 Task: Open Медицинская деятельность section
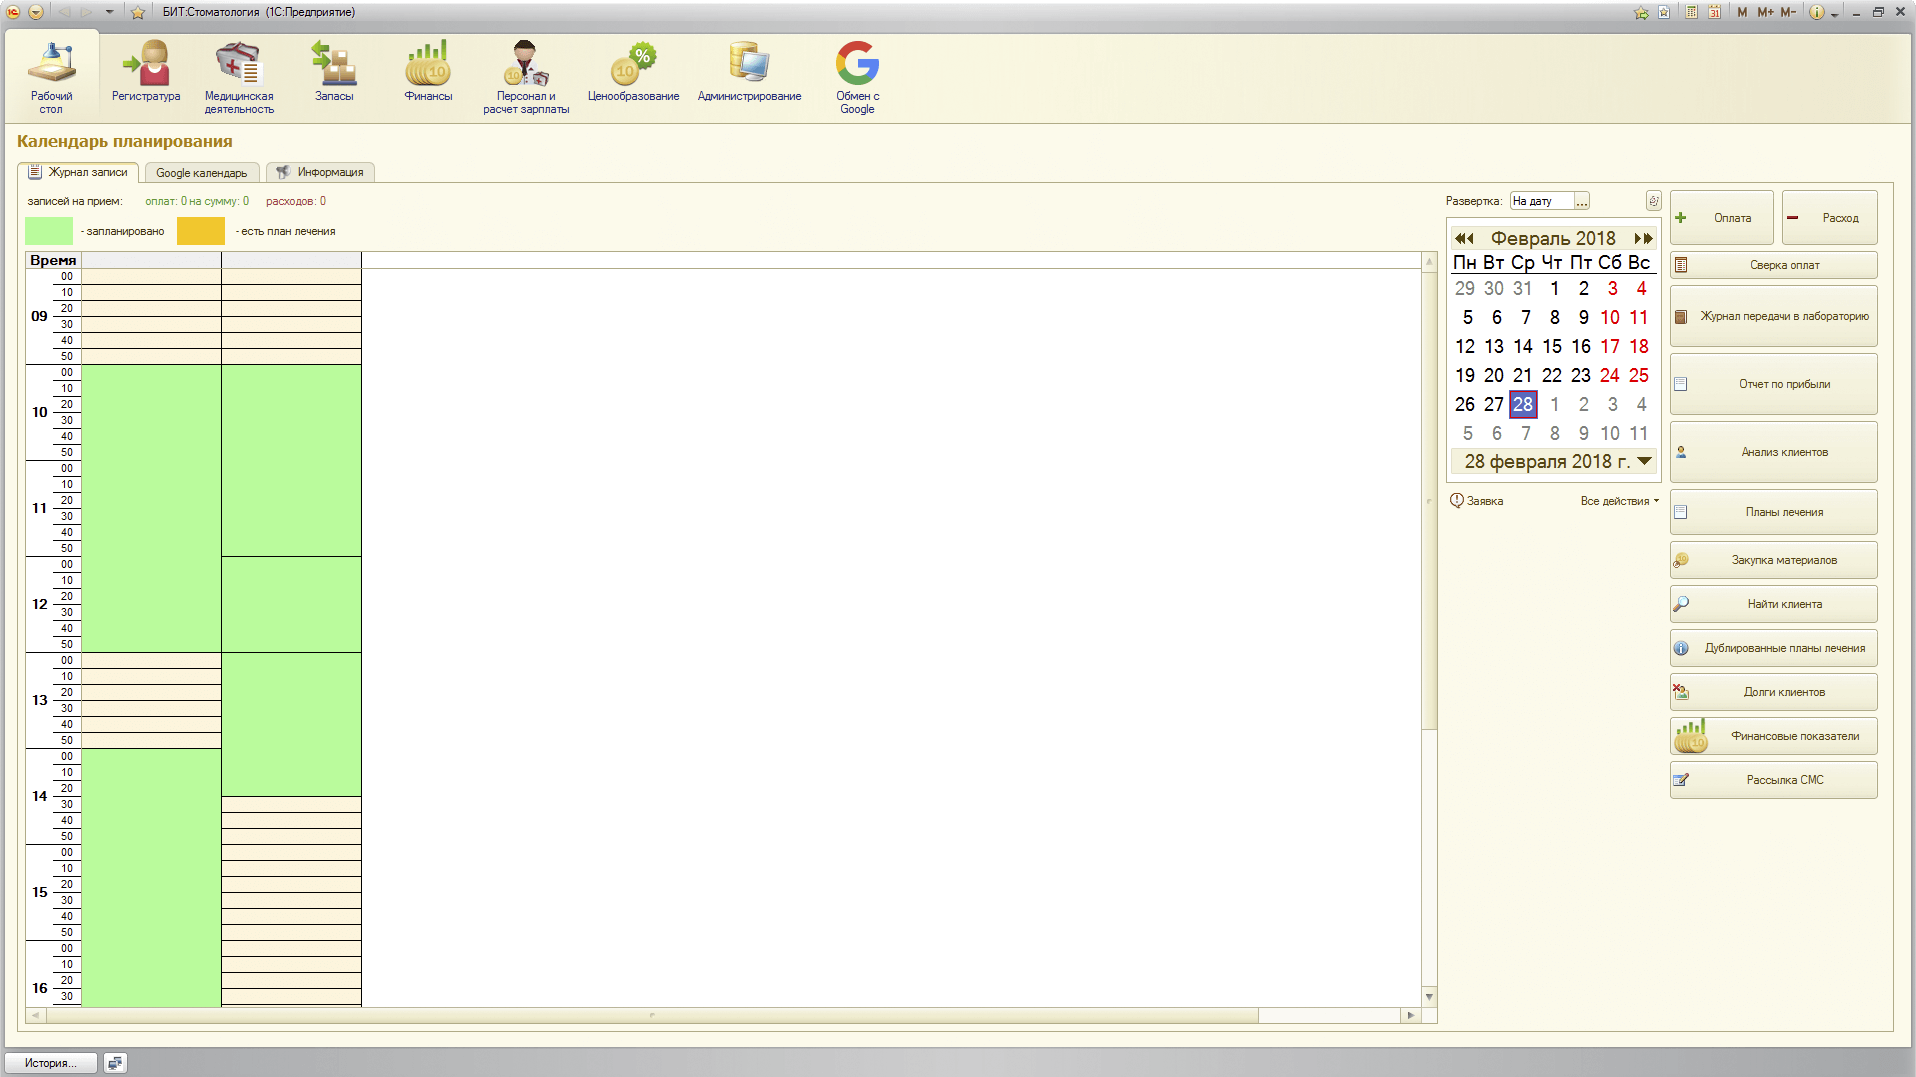pyautogui.click(x=239, y=76)
